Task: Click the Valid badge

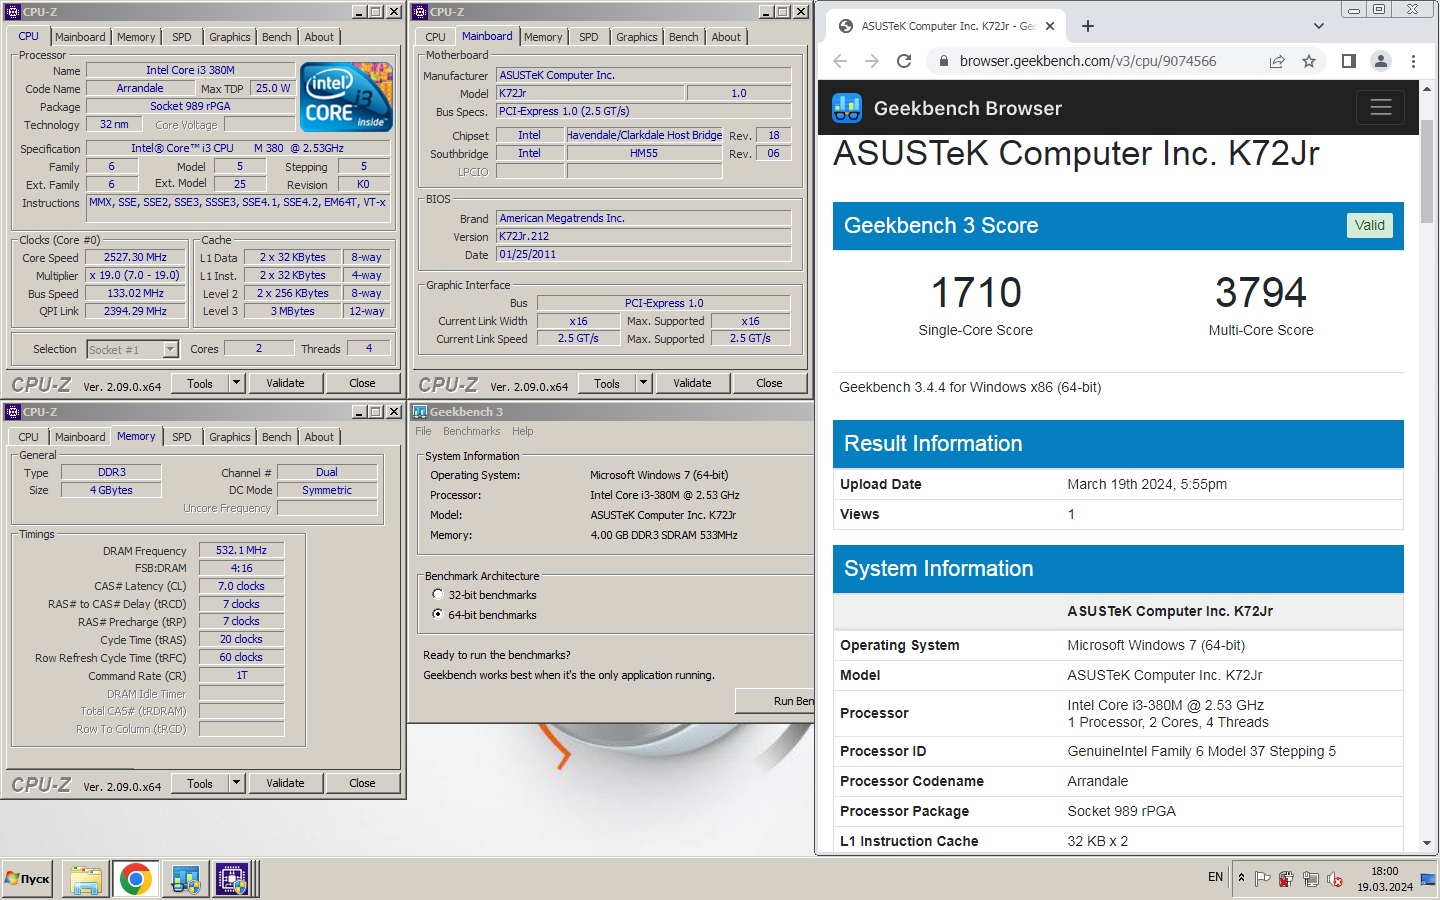Action: [x=1369, y=225]
